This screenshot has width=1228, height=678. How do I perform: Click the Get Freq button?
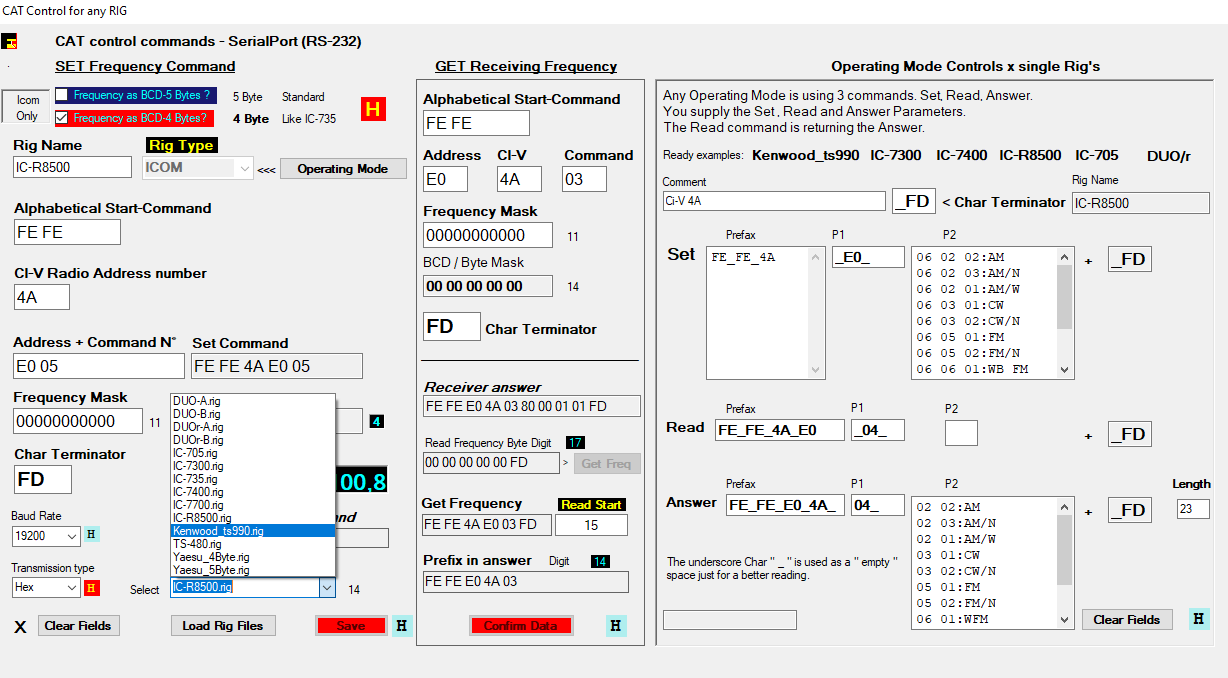click(606, 463)
